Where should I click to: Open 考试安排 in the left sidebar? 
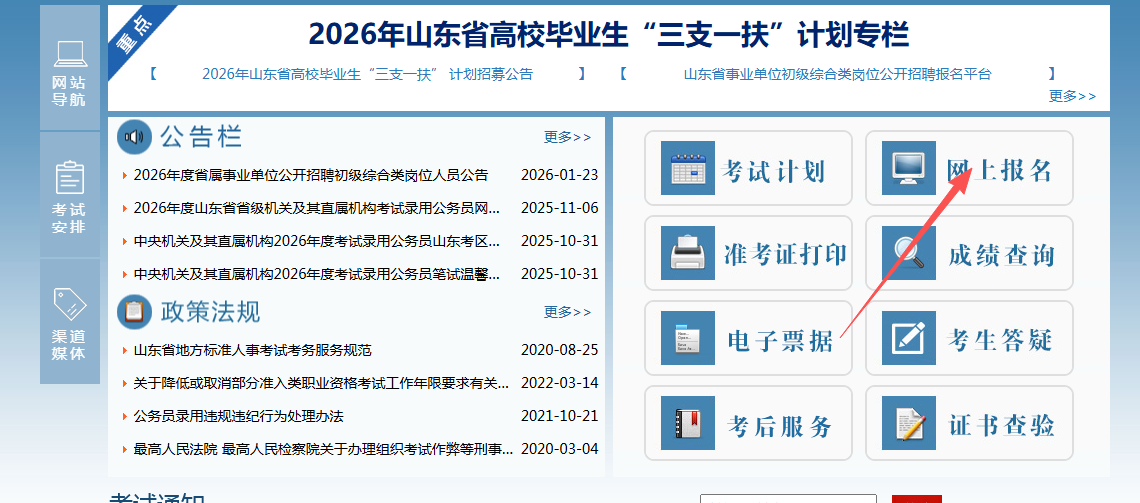coord(69,195)
